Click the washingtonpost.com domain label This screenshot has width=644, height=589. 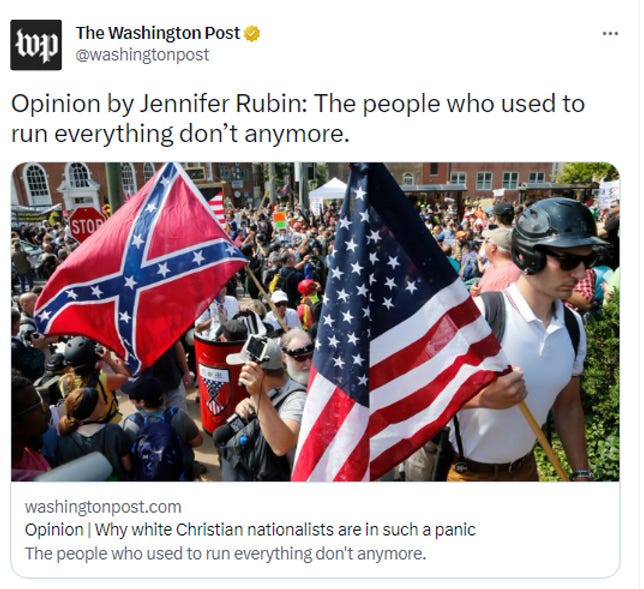tap(103, 507)
